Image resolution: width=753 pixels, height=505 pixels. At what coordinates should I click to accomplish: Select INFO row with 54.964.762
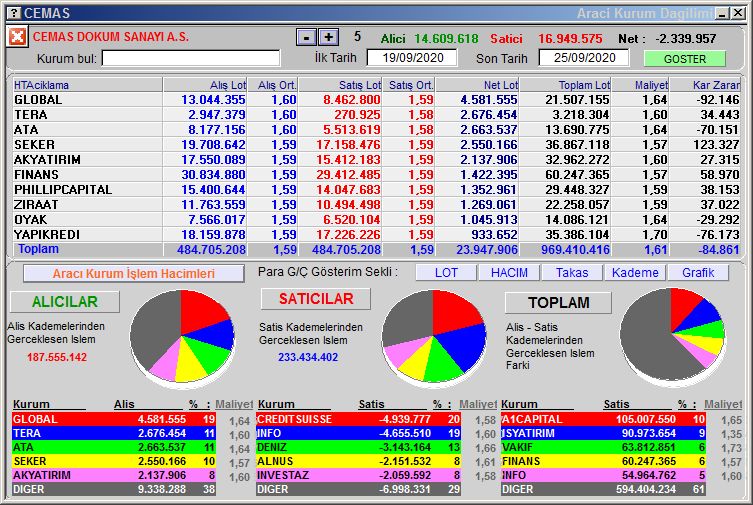pos(603,475)
